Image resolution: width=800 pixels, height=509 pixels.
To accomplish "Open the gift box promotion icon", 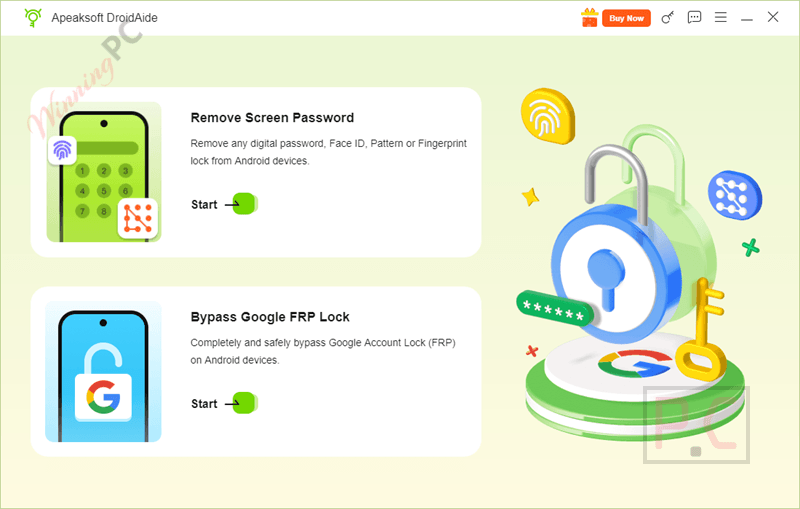I will pyautogui.click(x=589, y=17).
